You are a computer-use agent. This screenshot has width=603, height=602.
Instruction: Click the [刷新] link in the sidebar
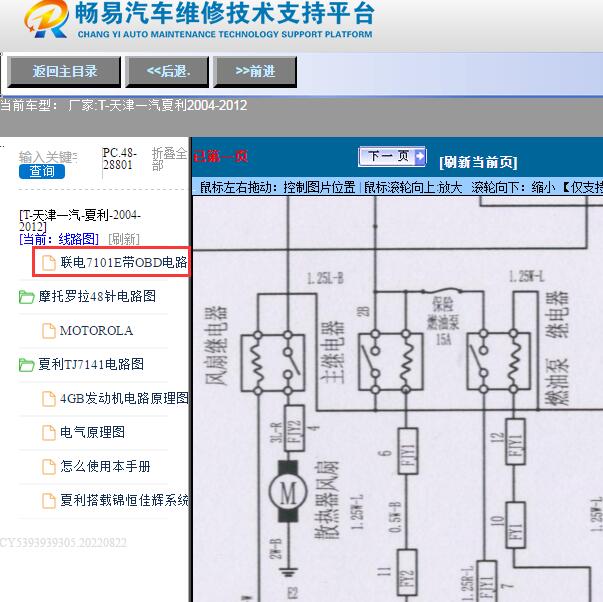click(x=124, y=239)
